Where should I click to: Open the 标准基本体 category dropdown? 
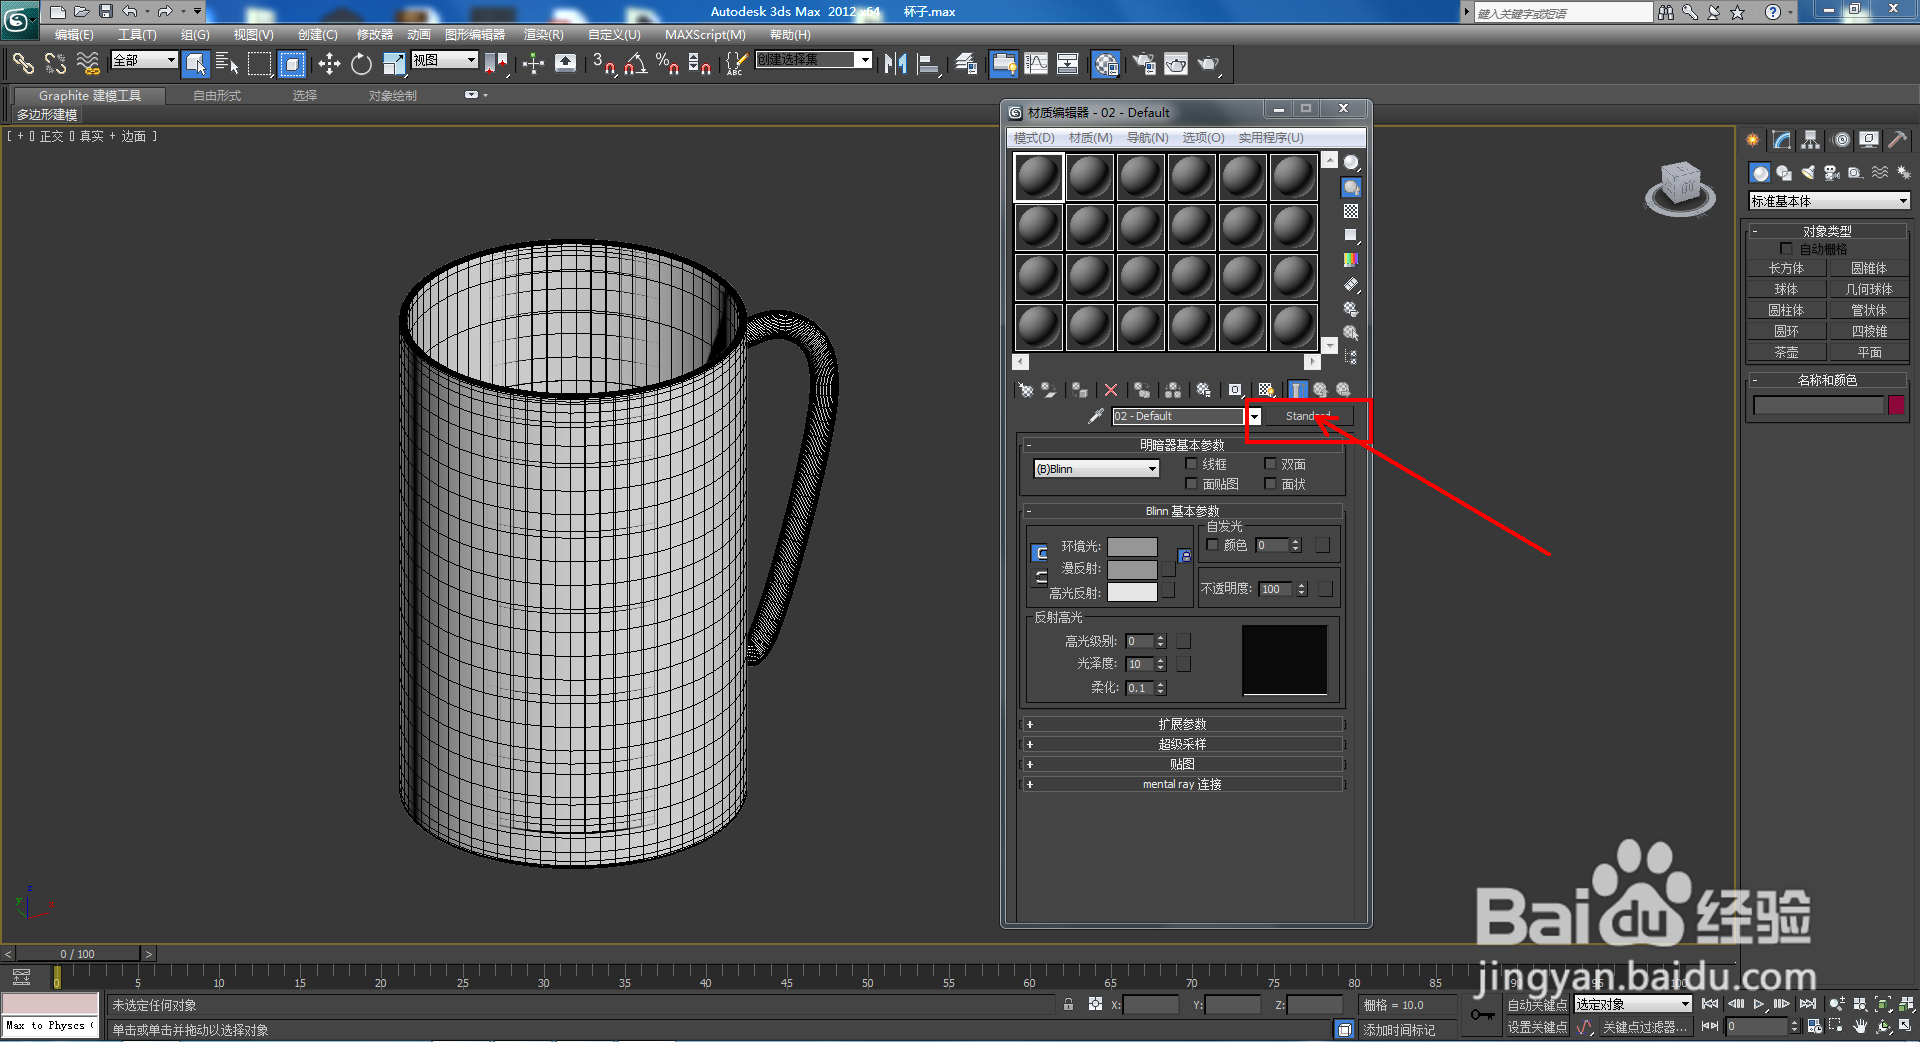[1898, 200]
